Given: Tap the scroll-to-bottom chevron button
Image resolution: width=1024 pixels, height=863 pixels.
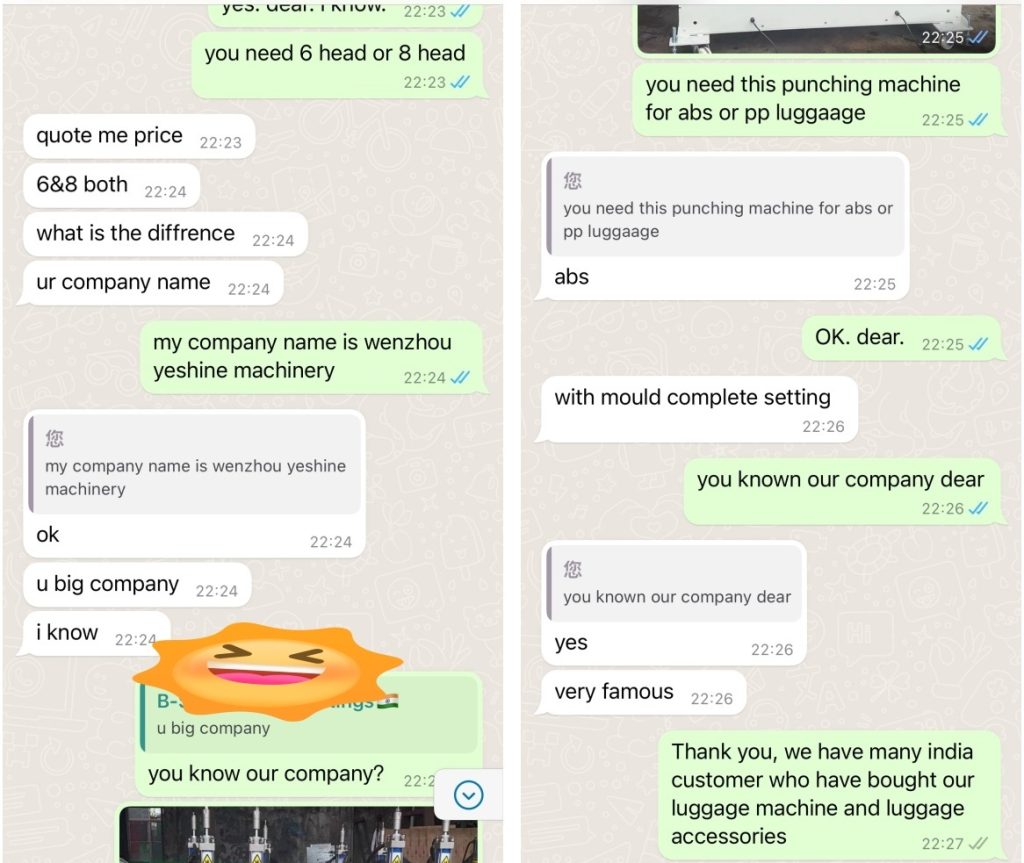Looking at the screenshot, I should pos(468,794).
